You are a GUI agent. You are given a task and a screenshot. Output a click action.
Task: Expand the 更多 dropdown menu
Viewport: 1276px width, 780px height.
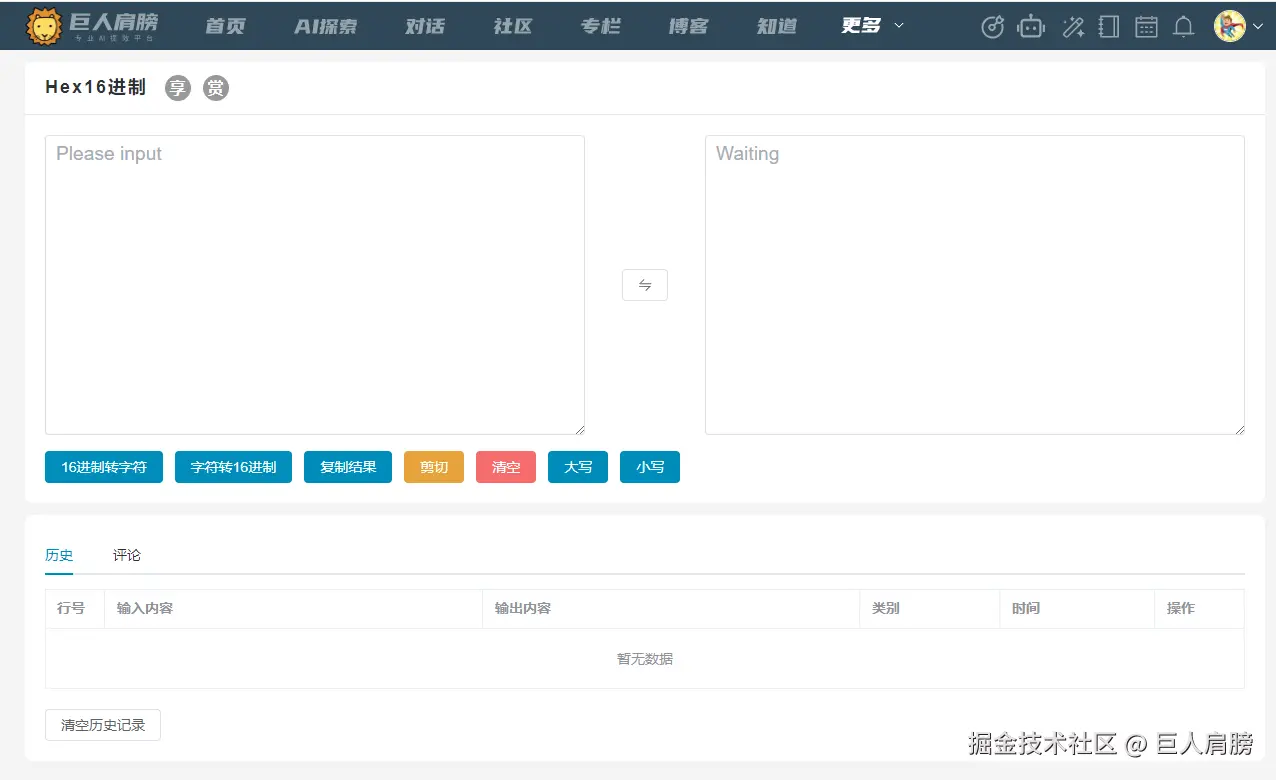coord(873,25)
